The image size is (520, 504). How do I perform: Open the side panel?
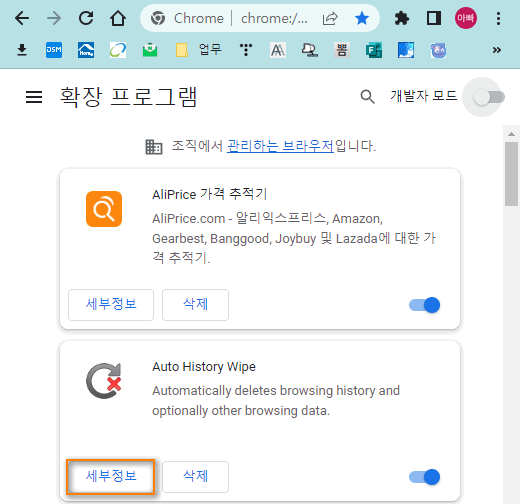[434, 18]
